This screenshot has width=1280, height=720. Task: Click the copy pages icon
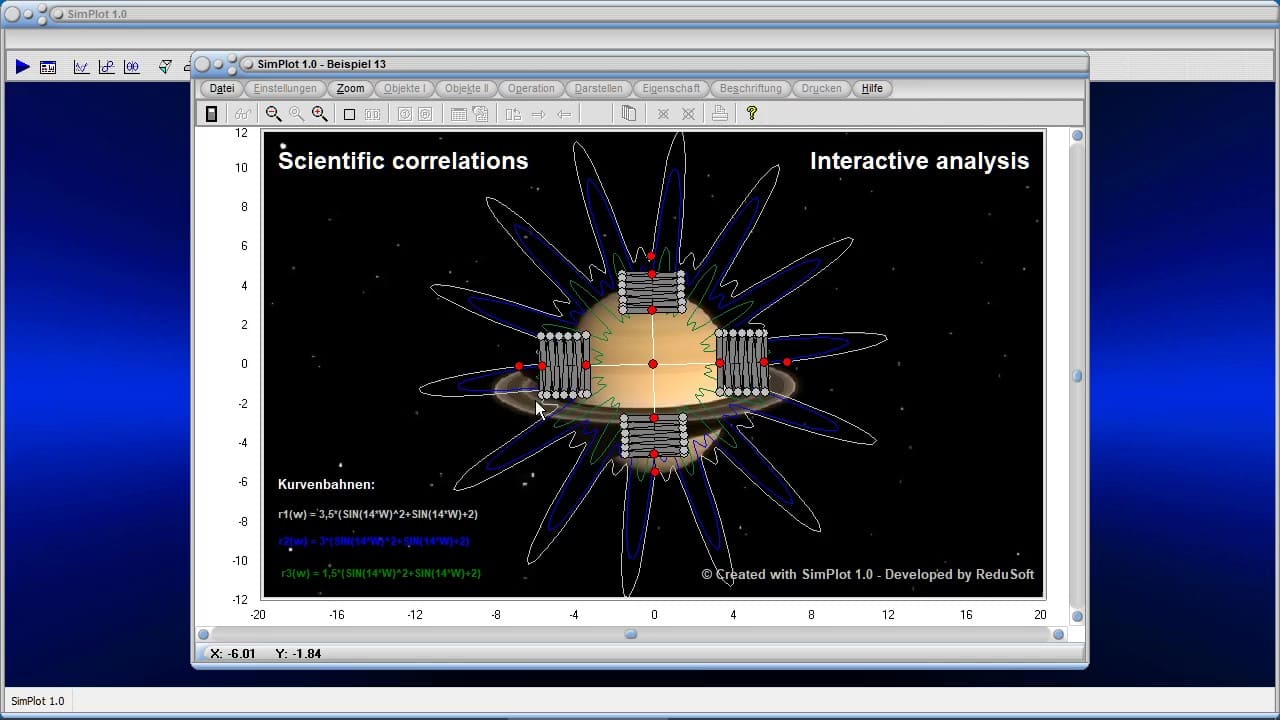pyautogui.click(x=628, y=114)
